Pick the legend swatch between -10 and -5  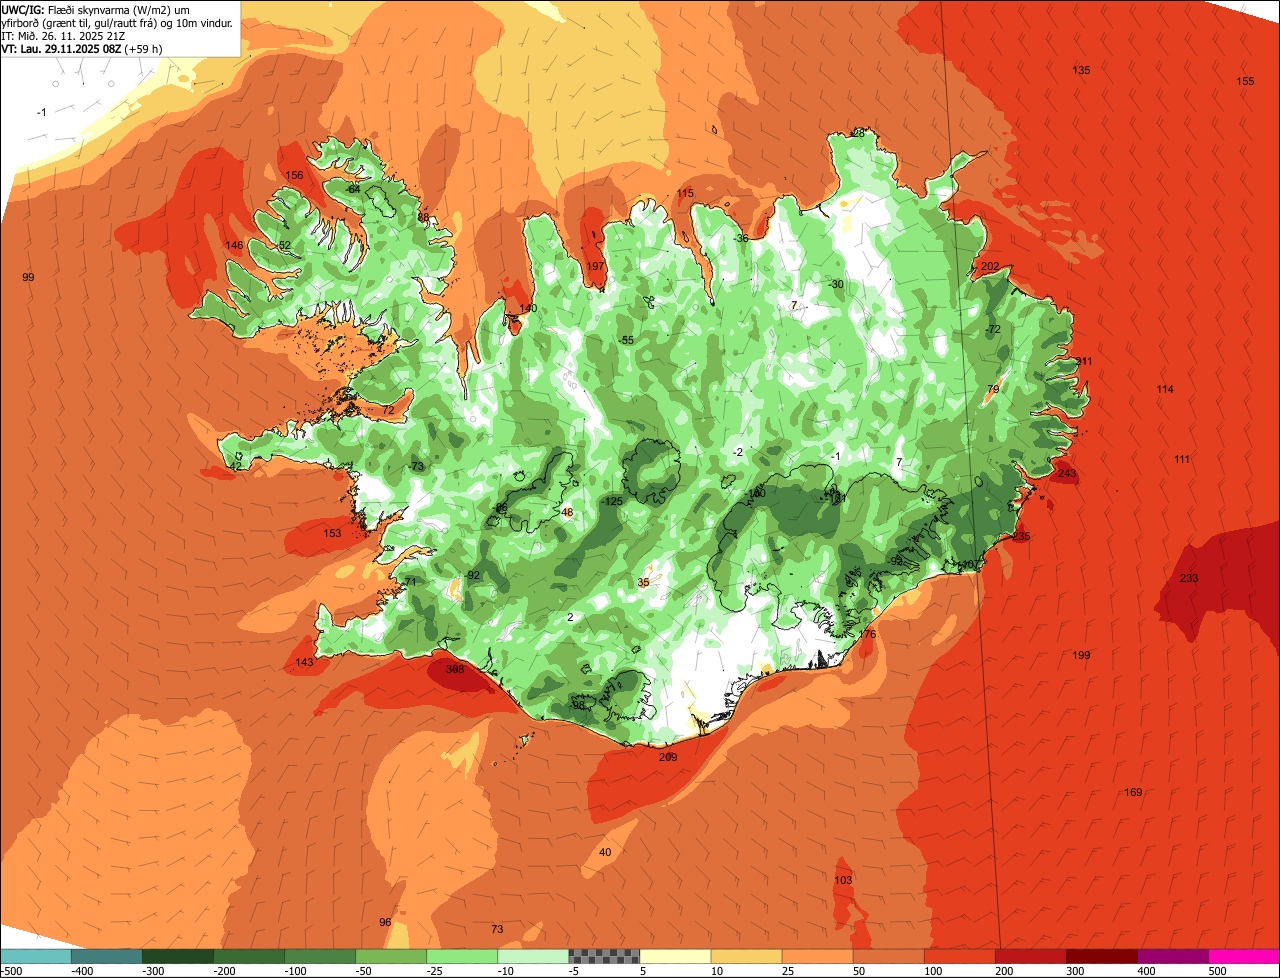coord(532,957)
